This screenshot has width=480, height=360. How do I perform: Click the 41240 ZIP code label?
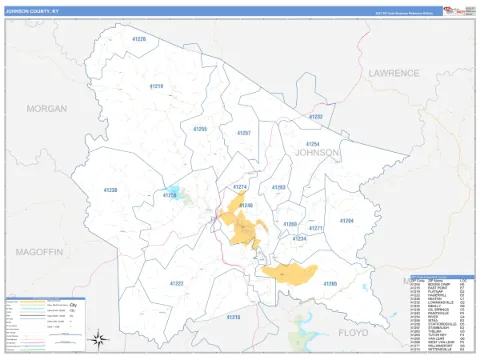pyautogui.click(x=246, y=205)
